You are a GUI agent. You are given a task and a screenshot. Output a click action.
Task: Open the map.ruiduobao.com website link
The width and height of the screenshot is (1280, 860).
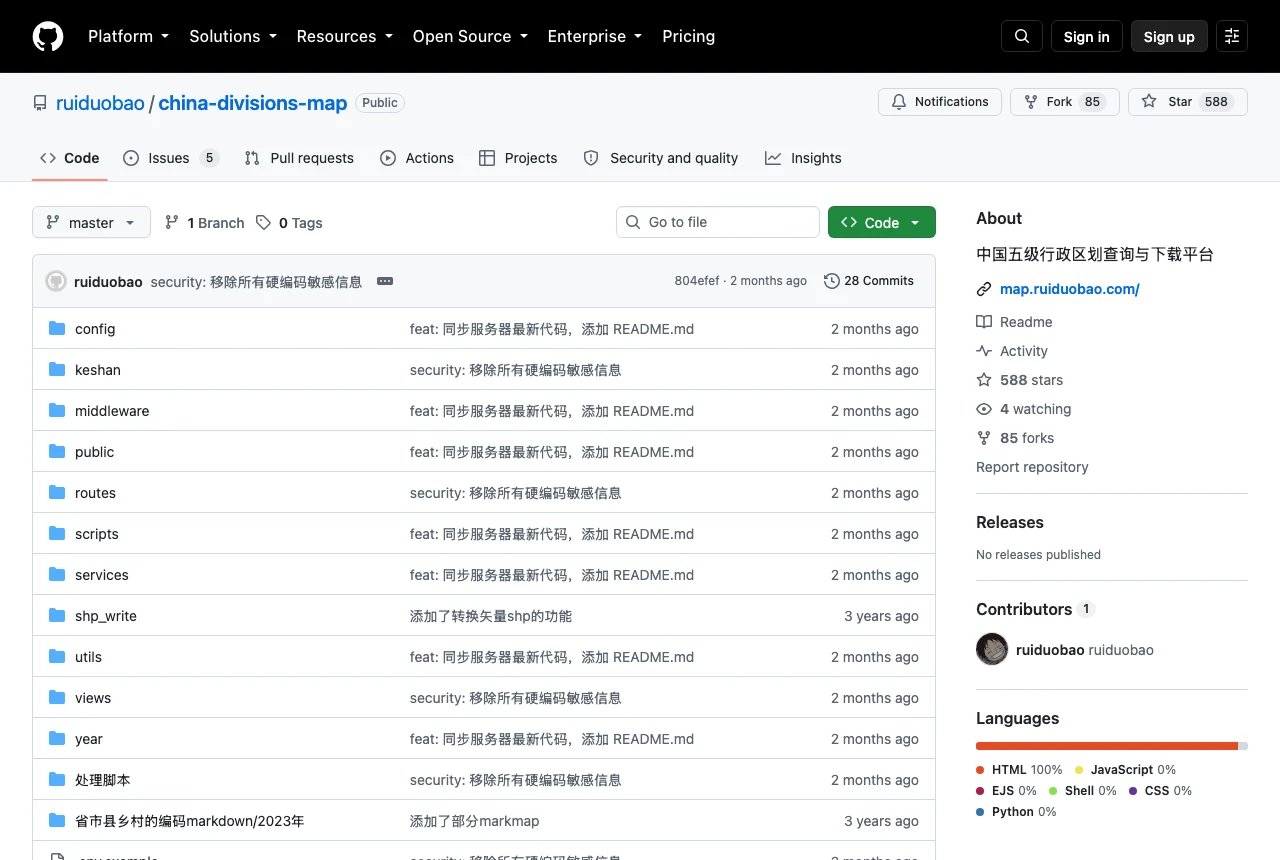pyautogui.click(x=1070, y=289)
